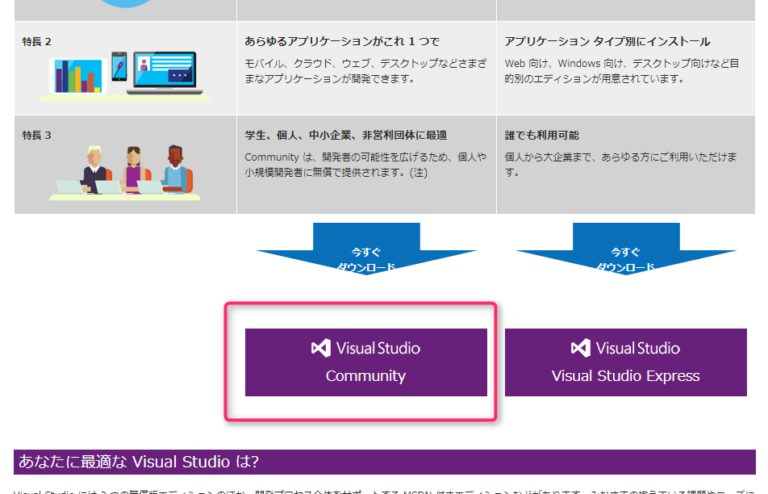Click the Visual Studio logo in Community button

(x=321, y=348)
